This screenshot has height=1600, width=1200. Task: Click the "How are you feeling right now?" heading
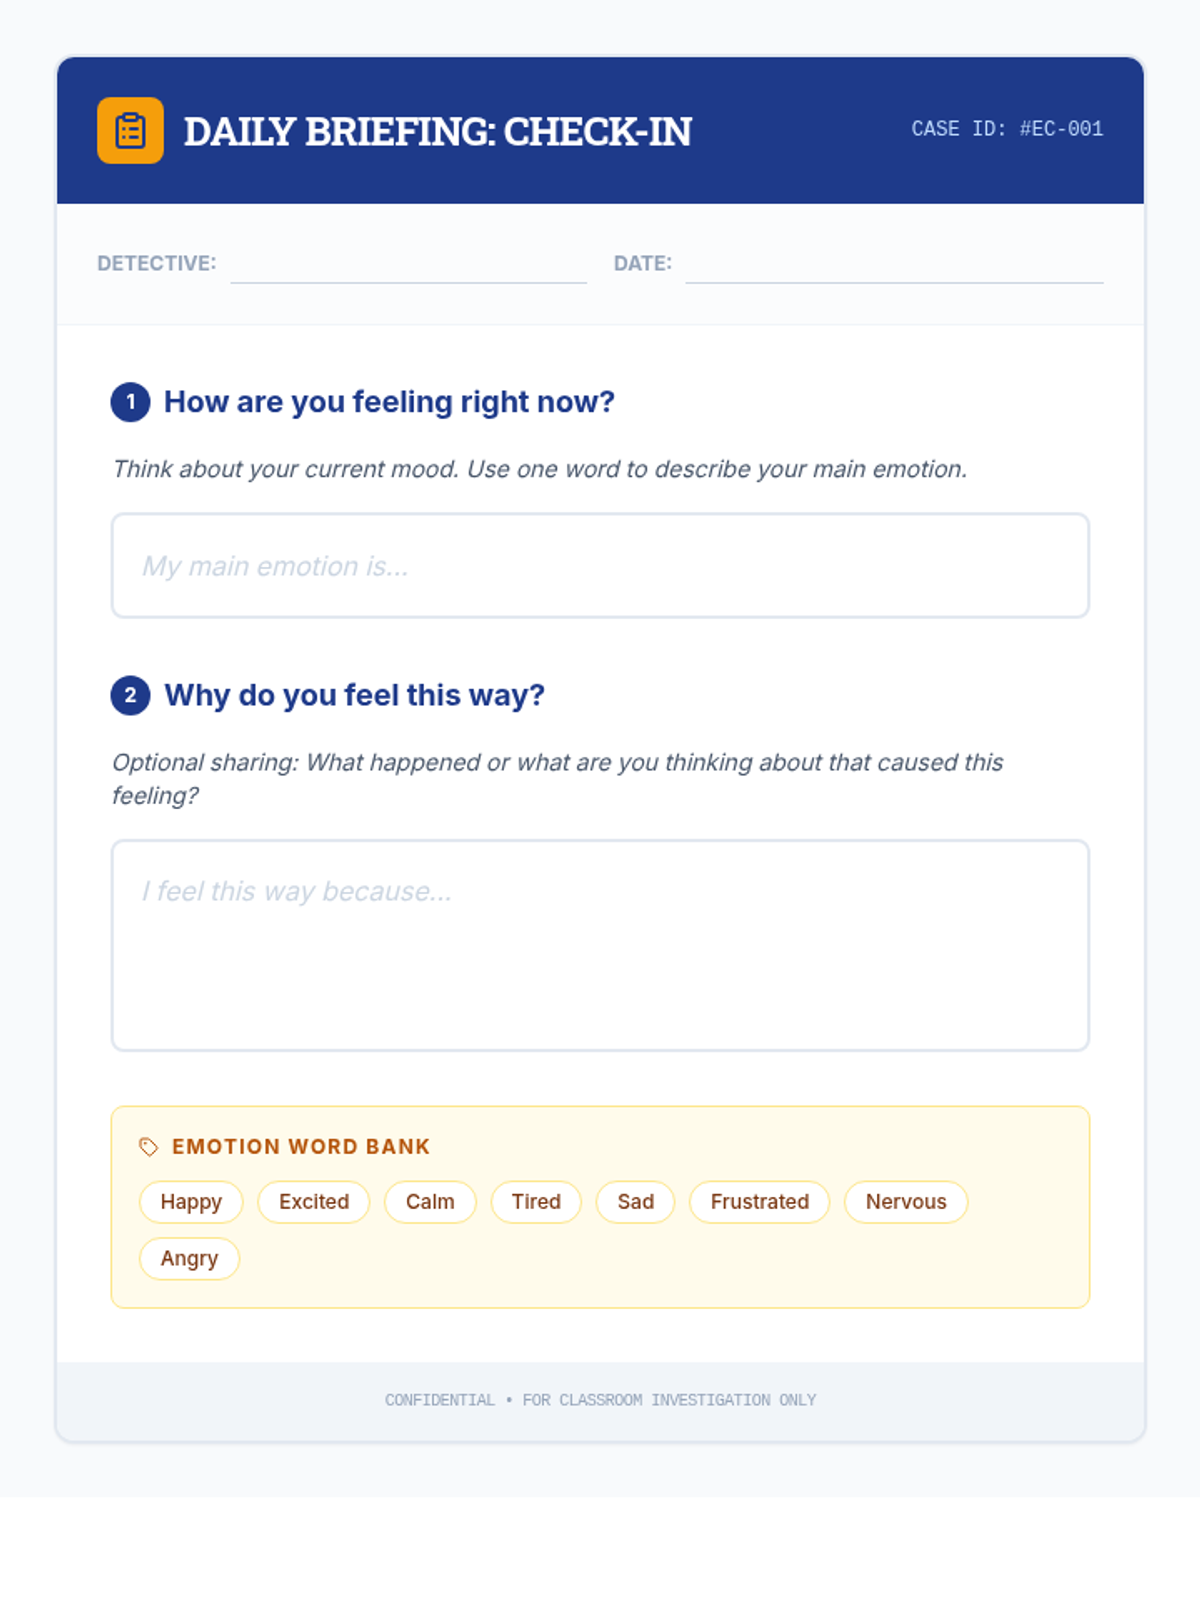click(x=389, y=402)
